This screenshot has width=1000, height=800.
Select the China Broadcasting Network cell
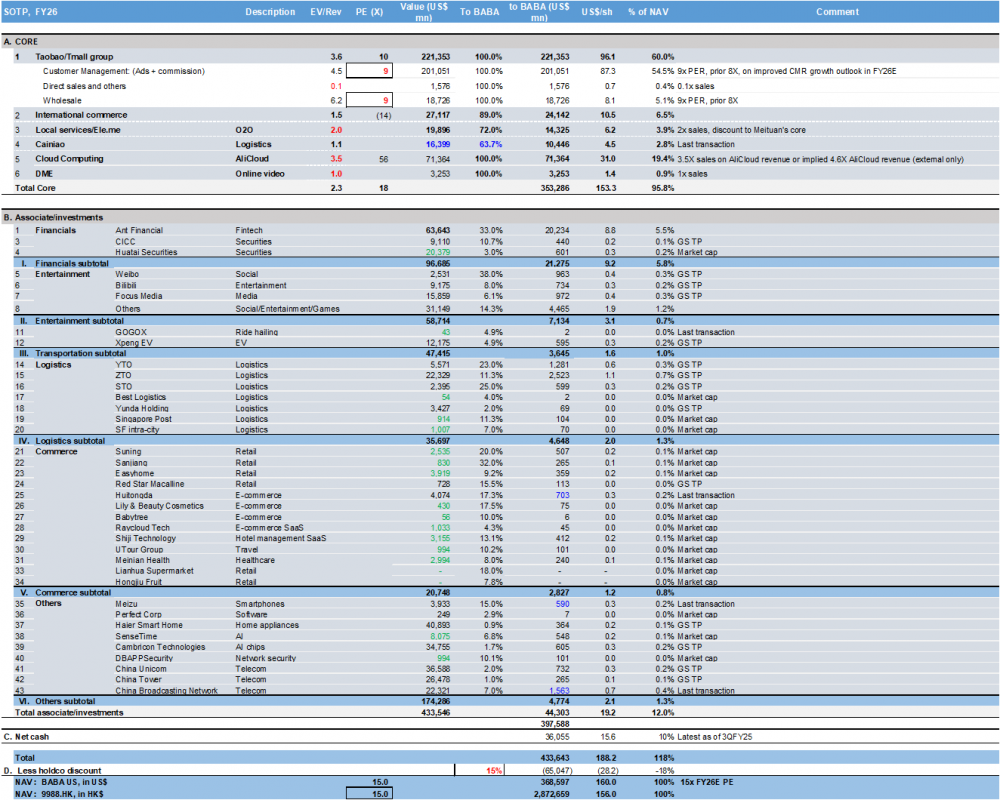[166, 691]
